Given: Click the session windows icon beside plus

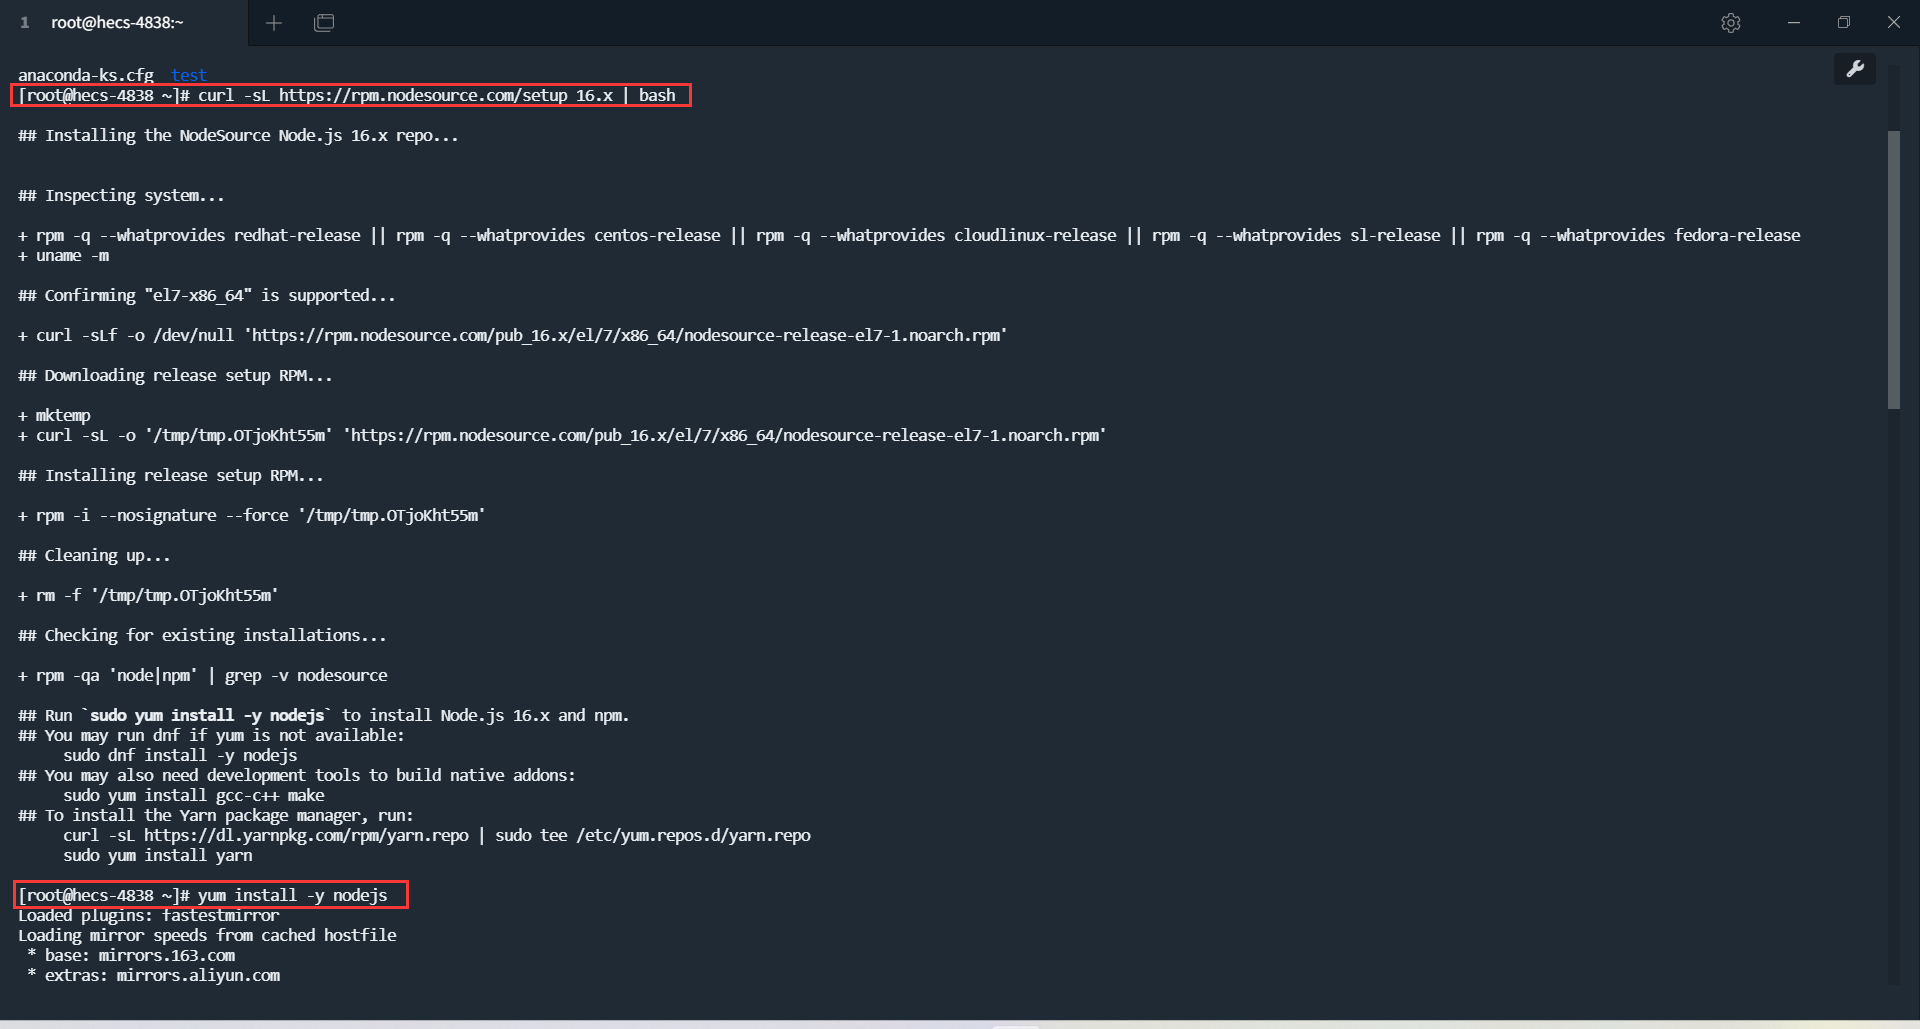Looking at the screenshot, I should pyautogui.click(x=324, y=23).
